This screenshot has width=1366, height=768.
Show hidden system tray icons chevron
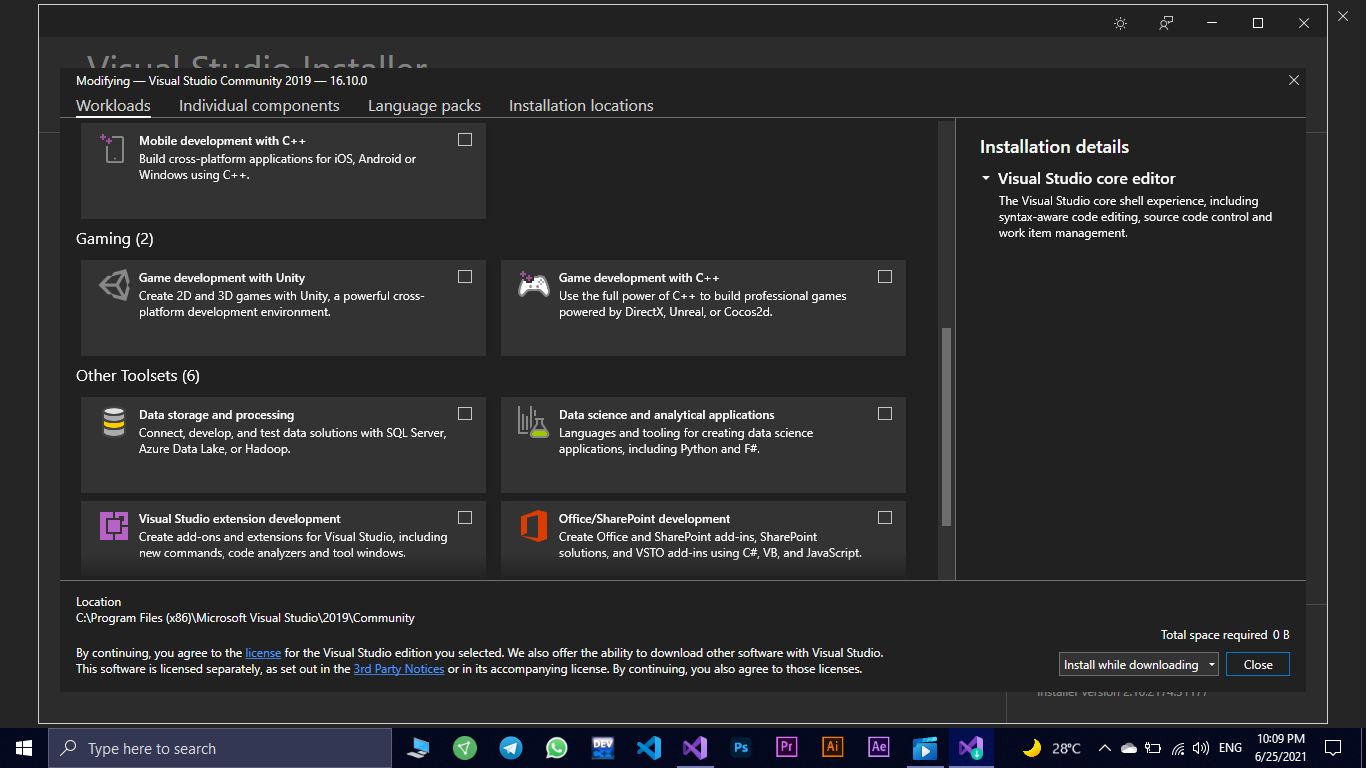[x=1105, y=748]
